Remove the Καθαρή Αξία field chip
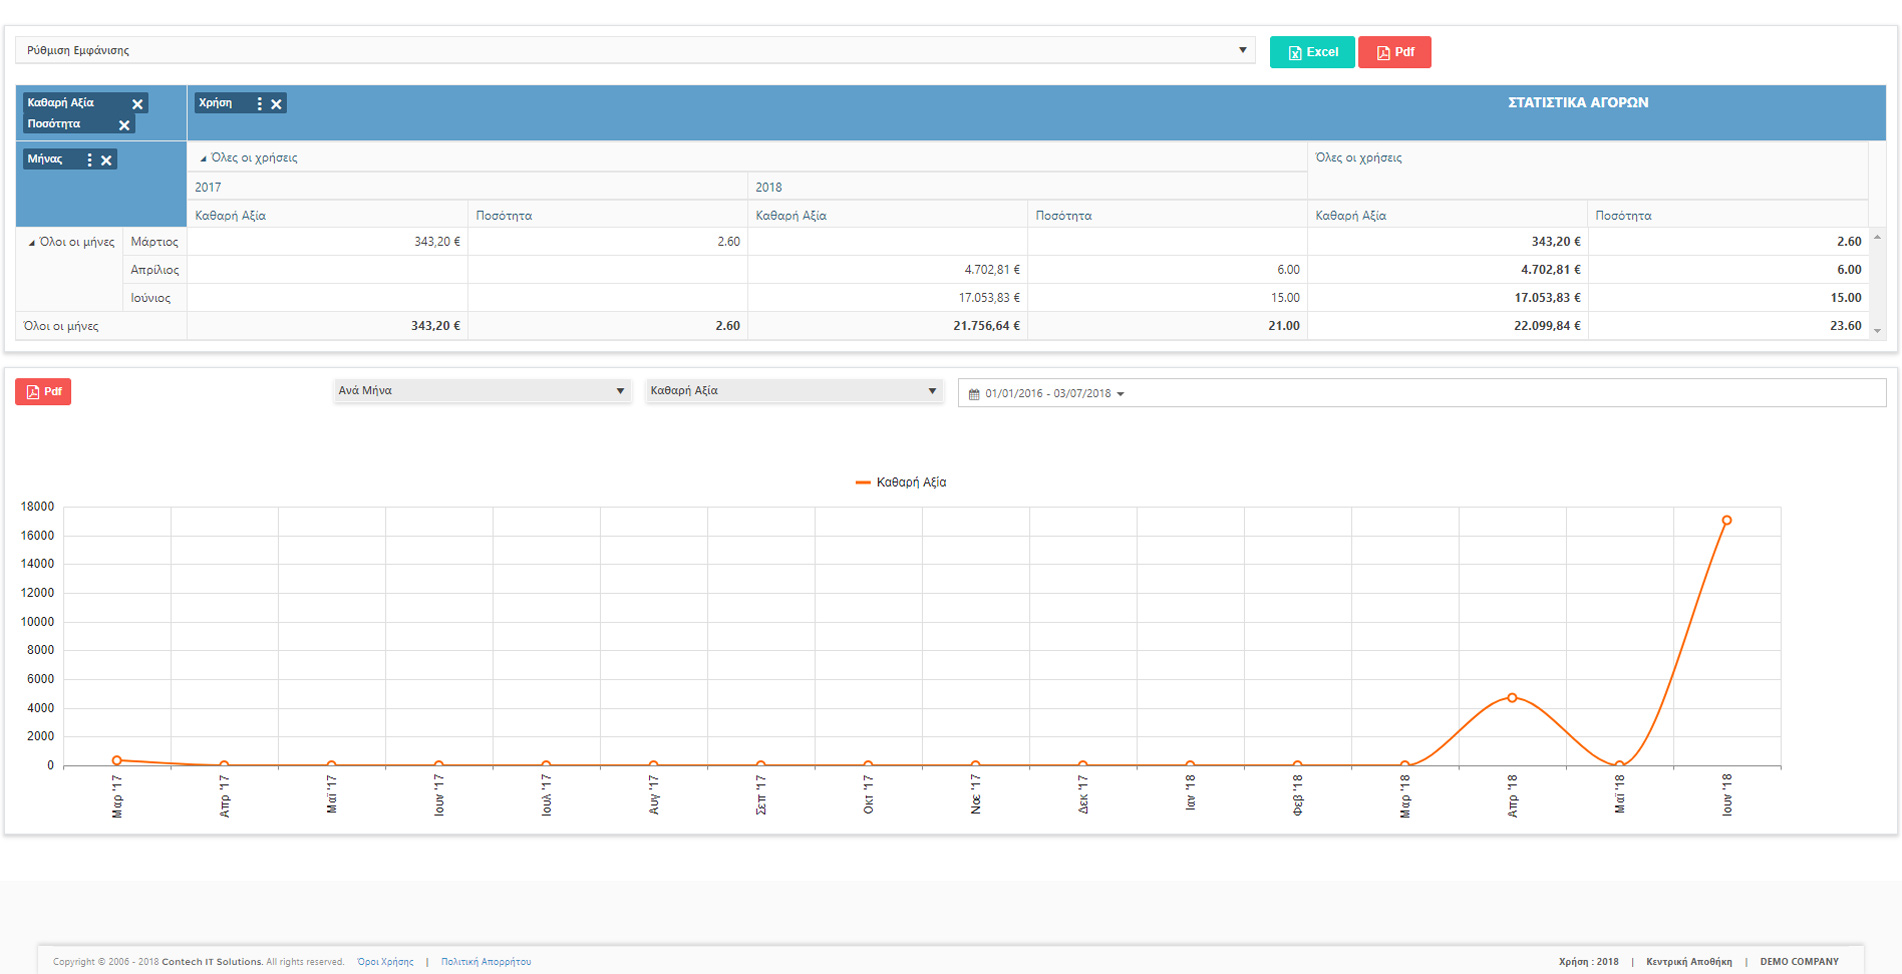 point(138,104)
